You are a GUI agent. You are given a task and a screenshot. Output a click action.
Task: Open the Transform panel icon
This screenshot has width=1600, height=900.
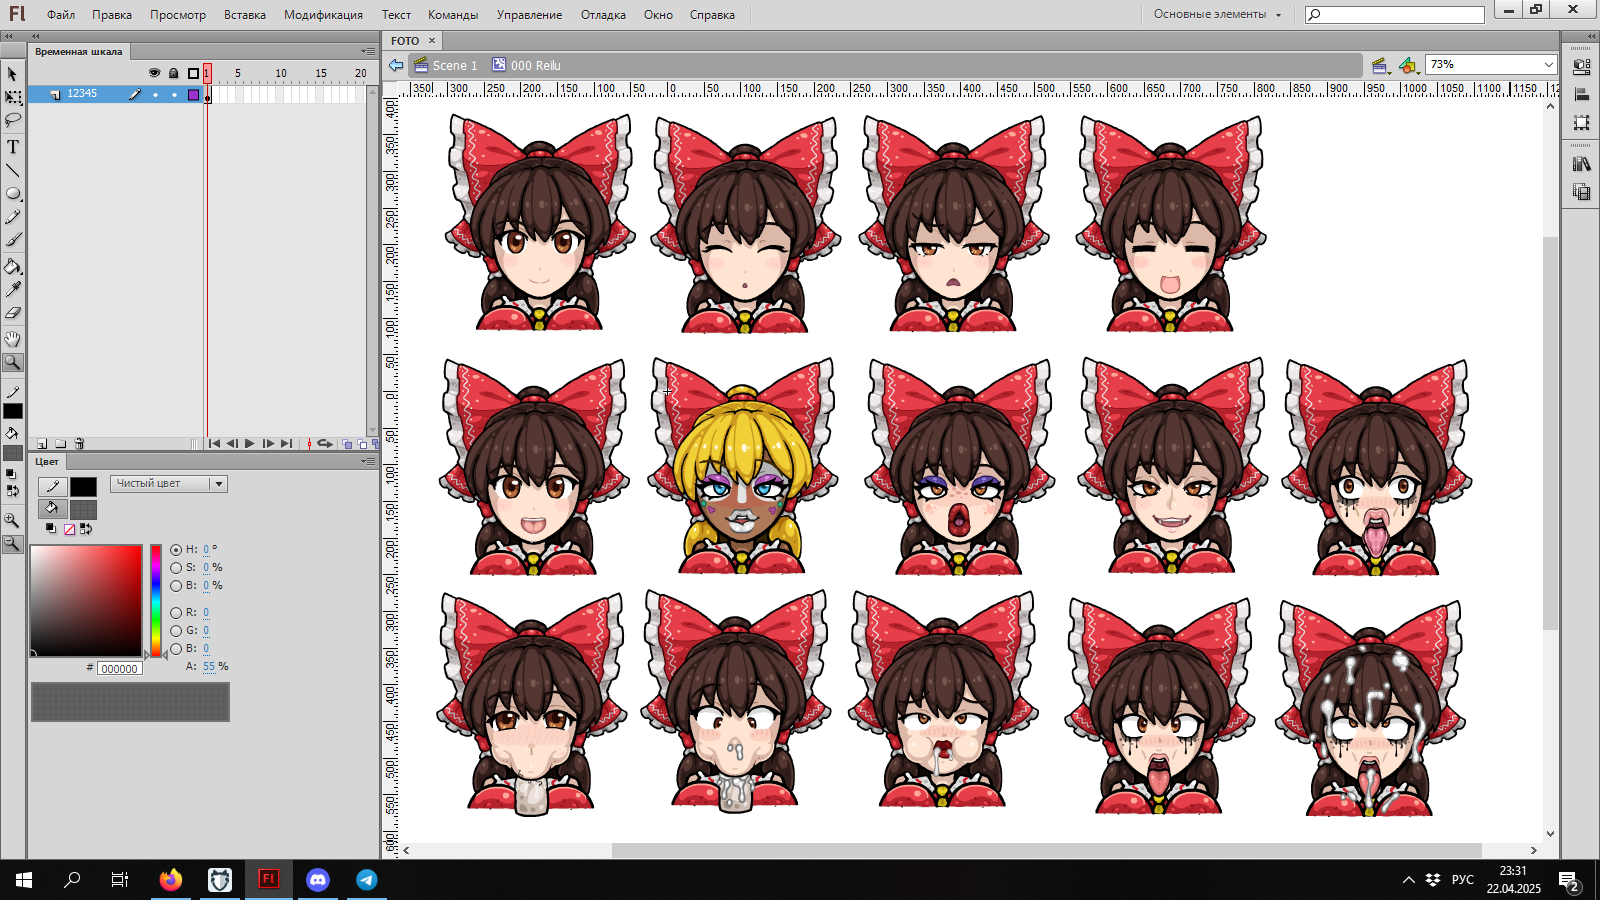(x=1581, y=122)
